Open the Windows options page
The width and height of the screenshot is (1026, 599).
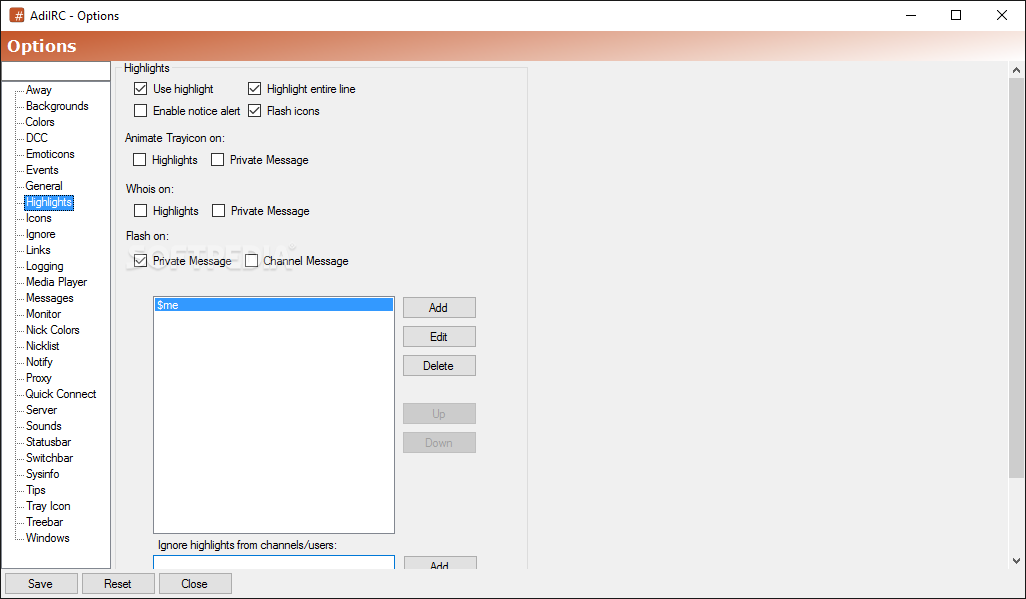48,538
